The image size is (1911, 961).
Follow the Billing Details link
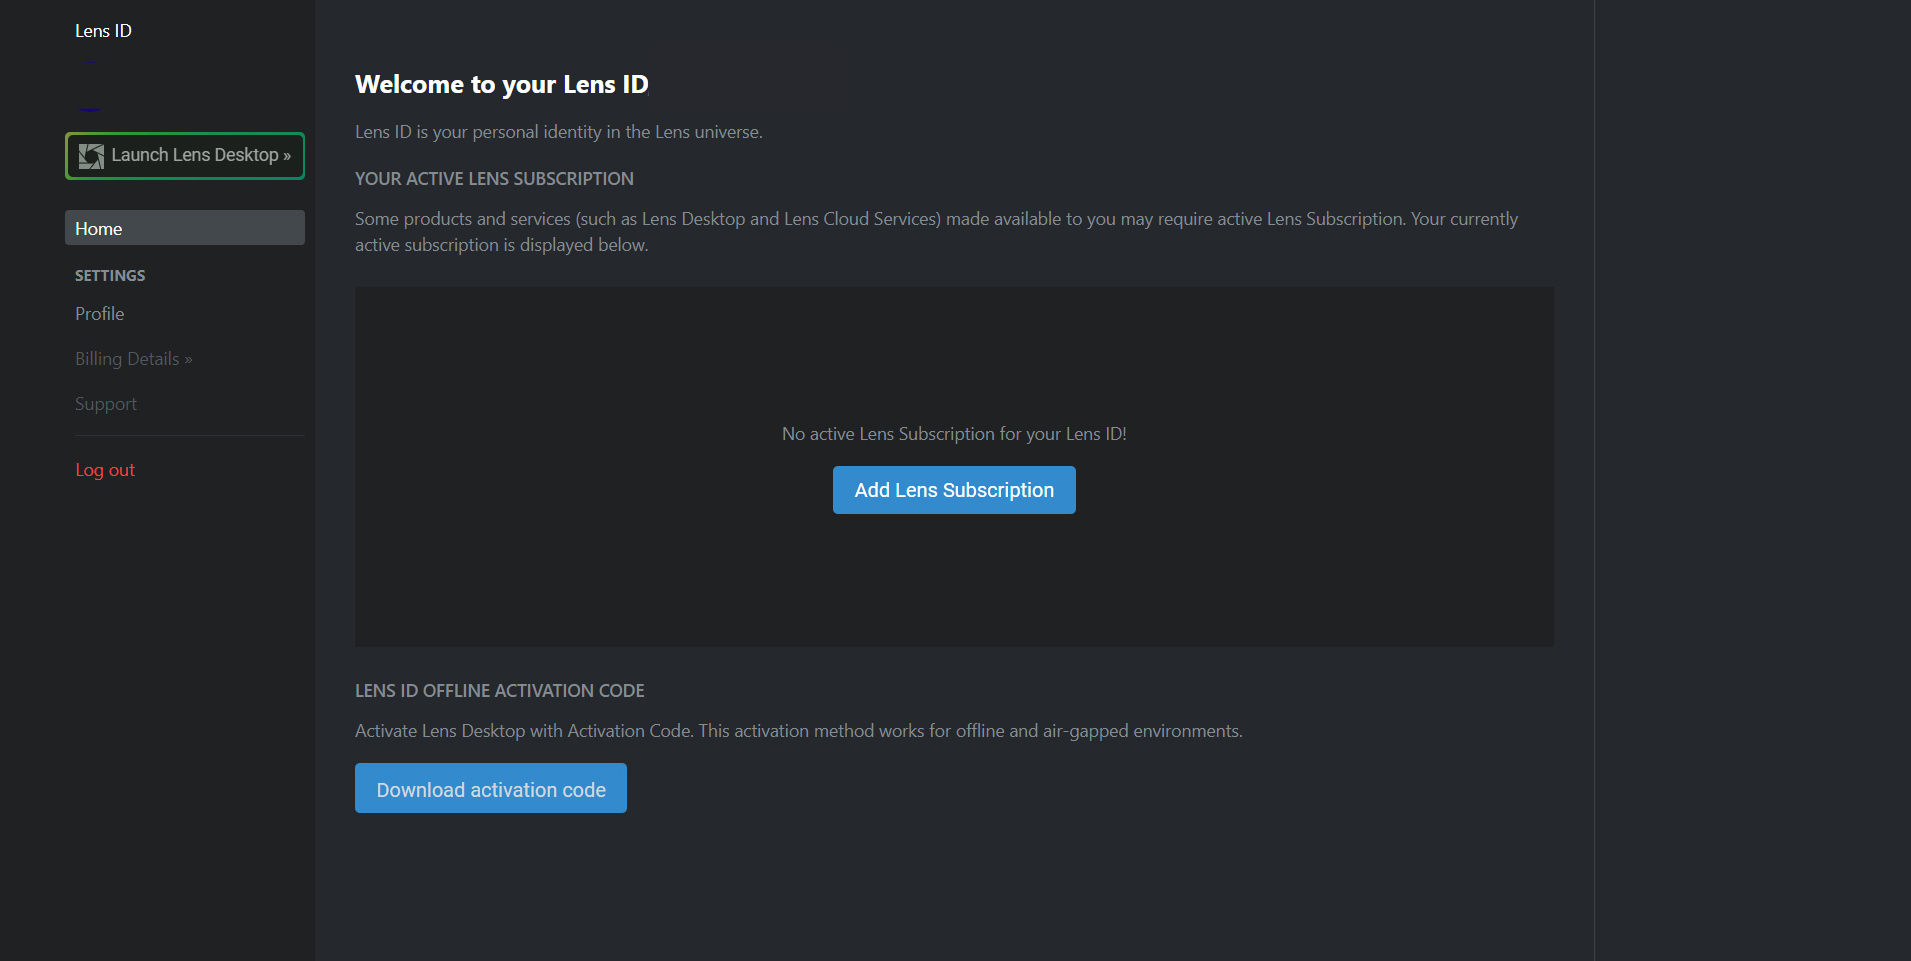click(x=126, y=358)
